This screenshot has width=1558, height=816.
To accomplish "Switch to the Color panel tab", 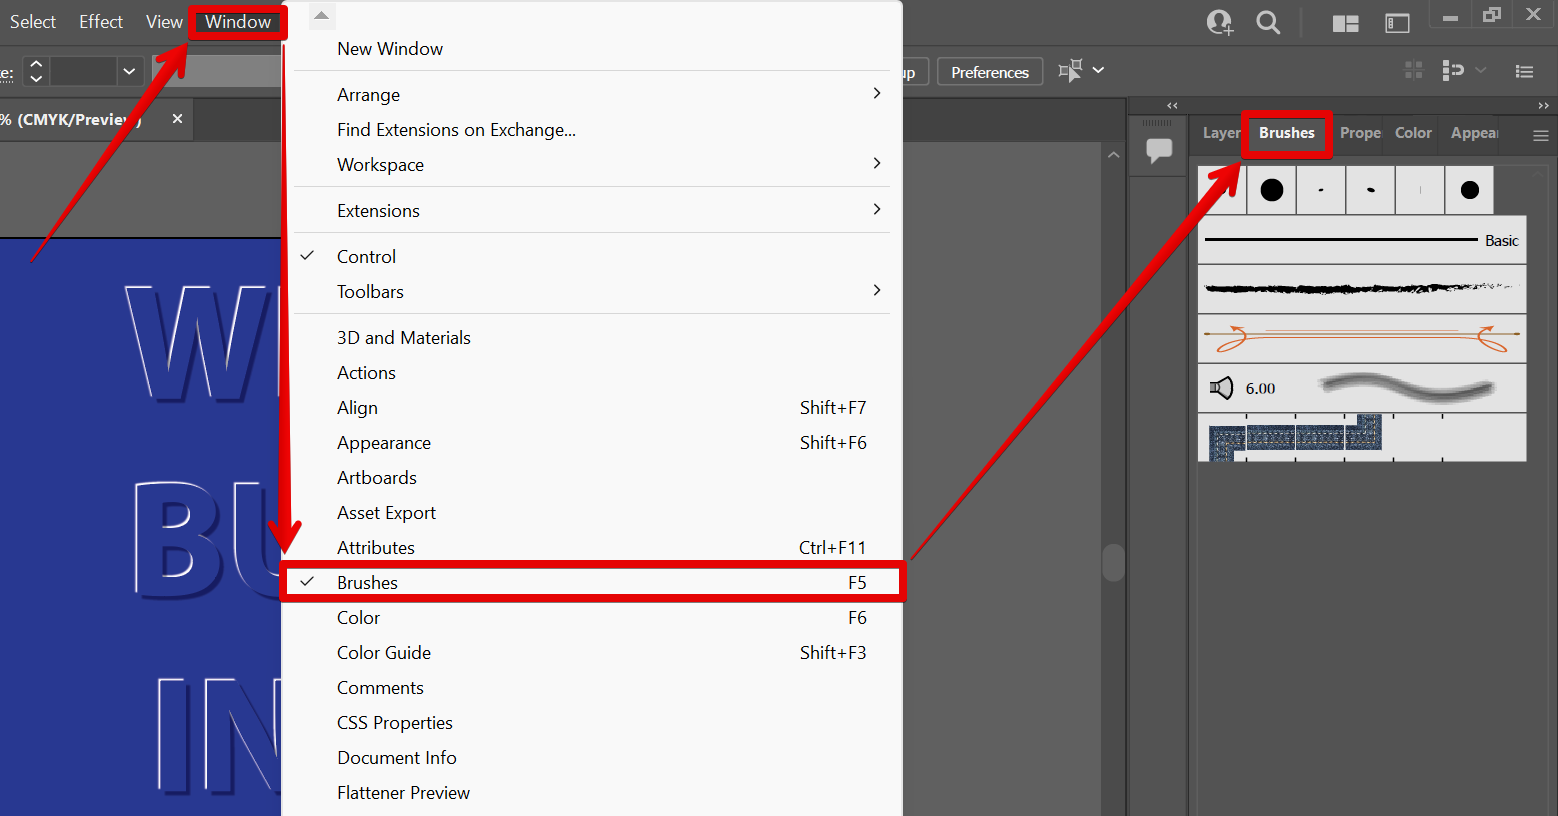I will [1413, 133].
